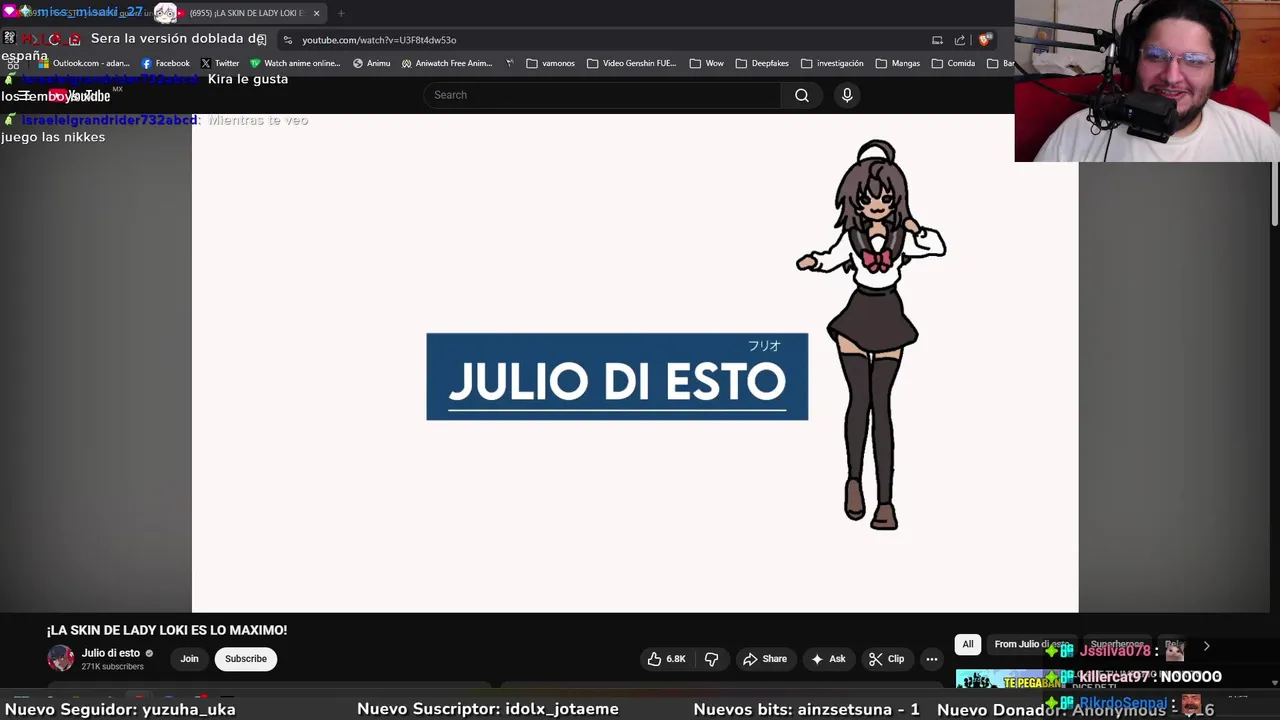Open Aniwatch Free Anime bookmark
This screenshot has height=720, width=1280.
[x=447, y=63]
